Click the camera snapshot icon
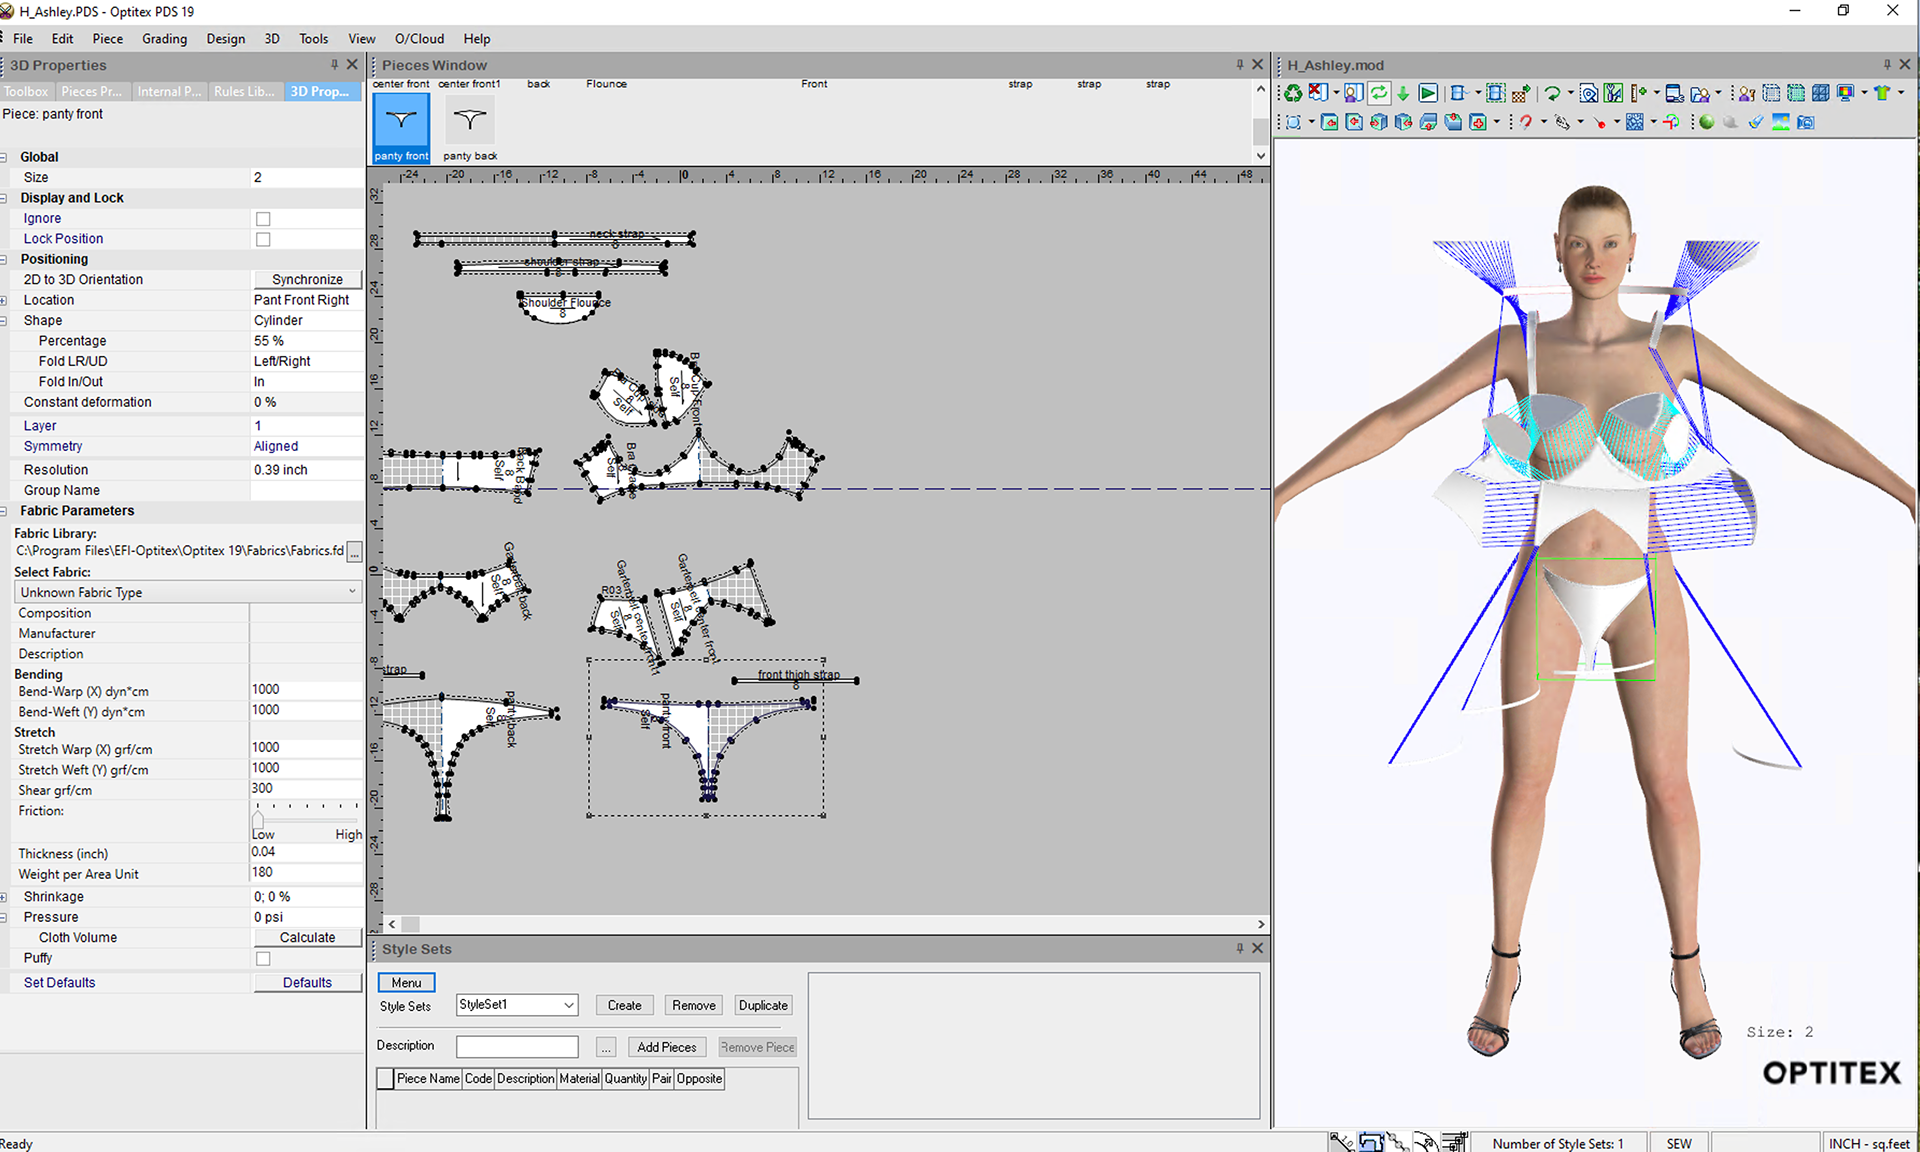The image size is (1920, 1152). pos(1805,122)
